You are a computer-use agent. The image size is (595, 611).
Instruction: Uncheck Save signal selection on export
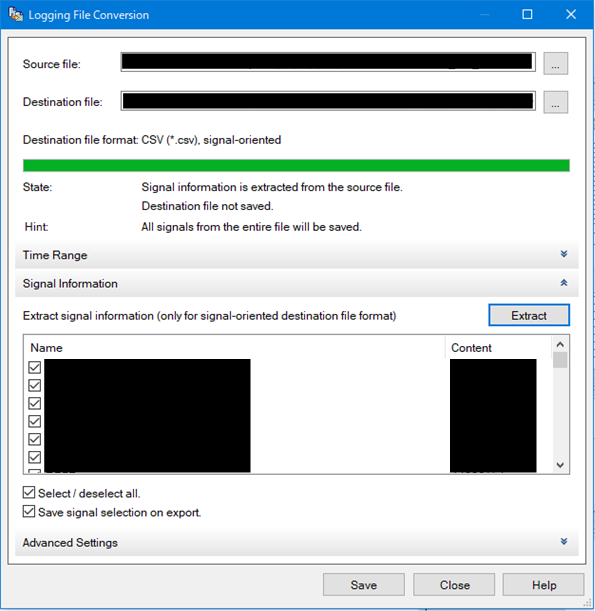(x=29, y=511)
